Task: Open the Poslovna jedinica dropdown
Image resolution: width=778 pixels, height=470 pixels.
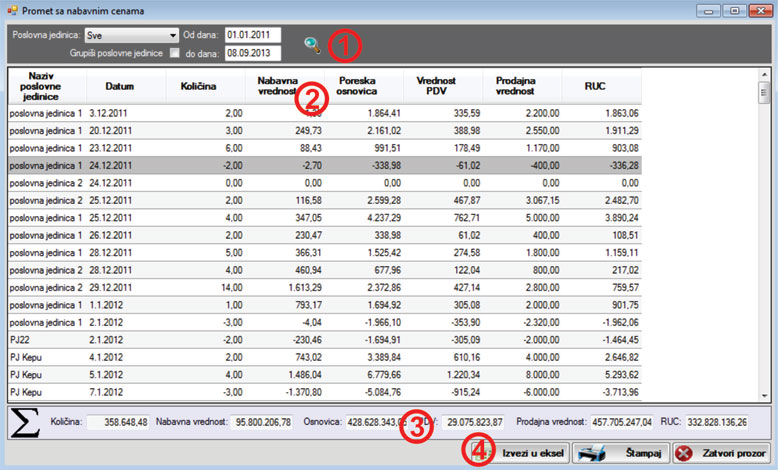Action: [131, 35]
